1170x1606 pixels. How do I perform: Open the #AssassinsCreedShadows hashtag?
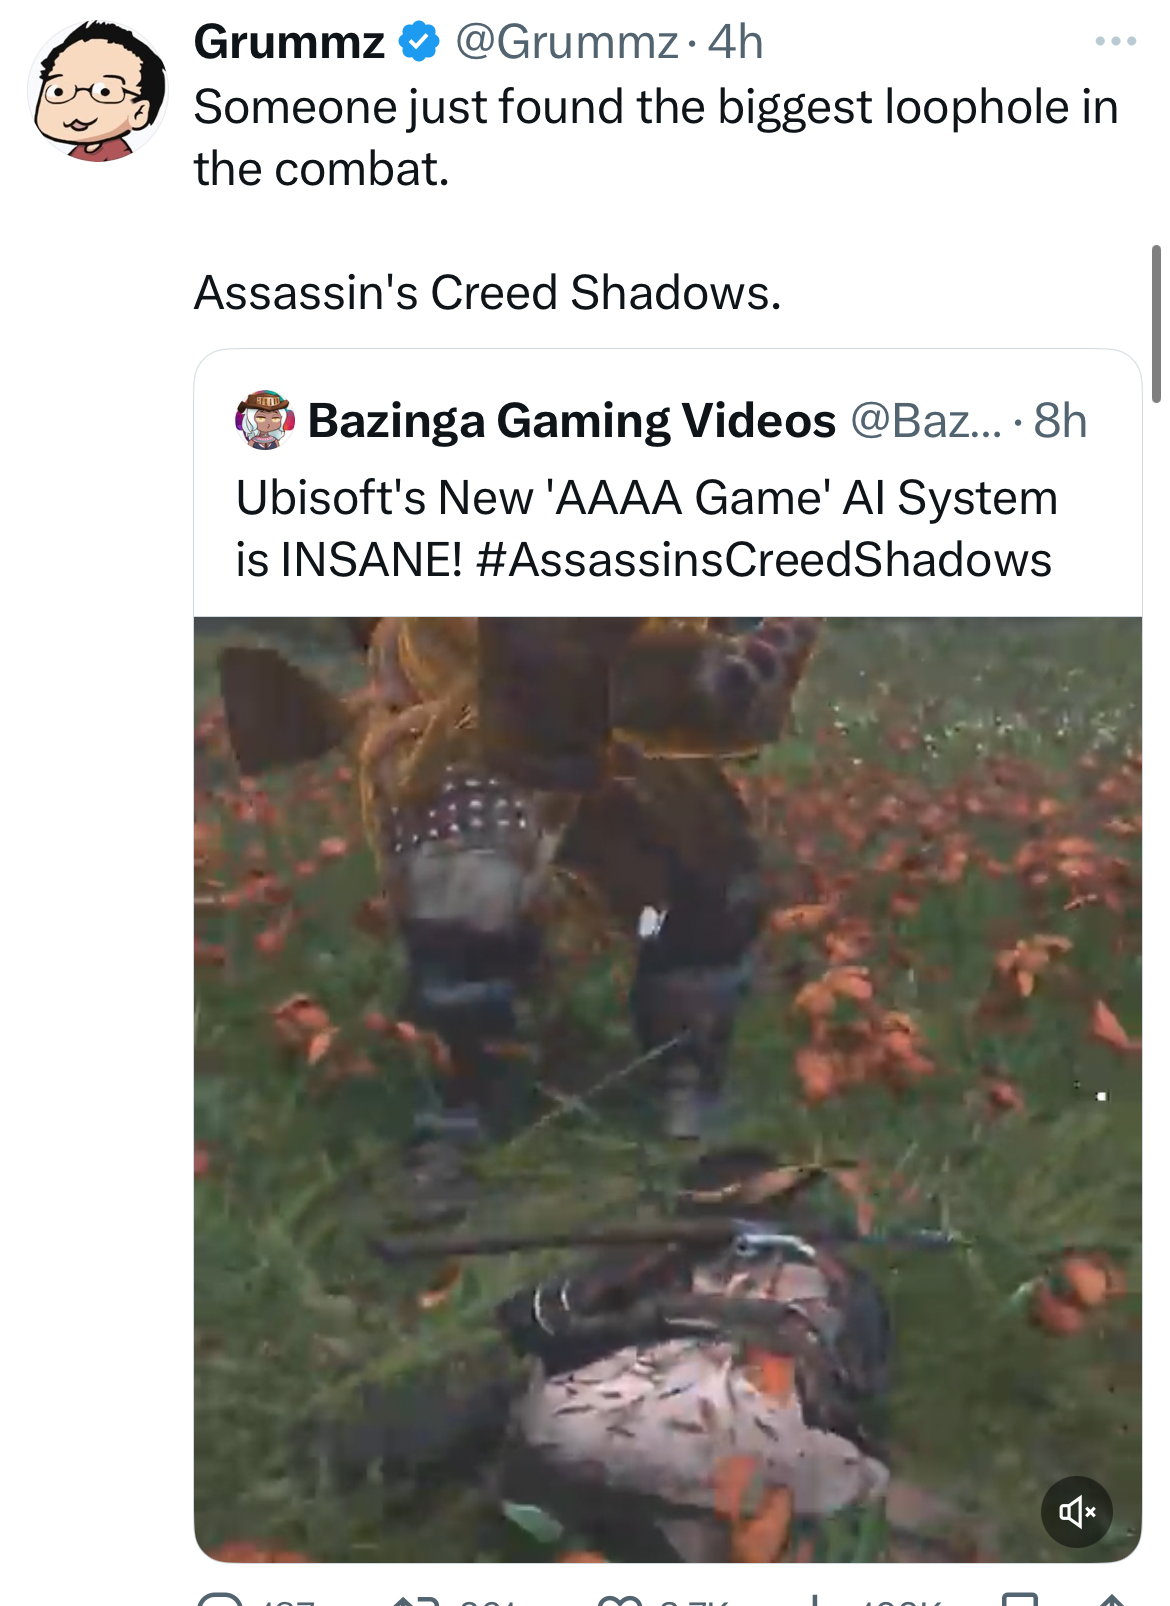(x=764, y=560)
